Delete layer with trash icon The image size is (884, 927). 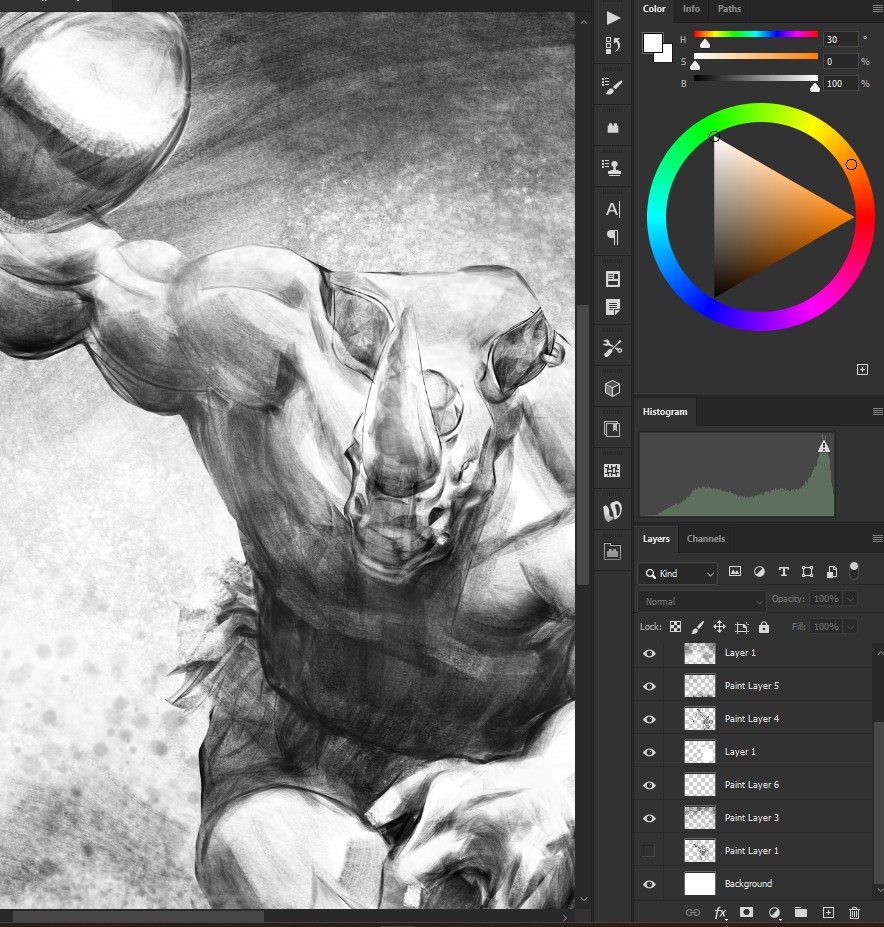[854, 913]
